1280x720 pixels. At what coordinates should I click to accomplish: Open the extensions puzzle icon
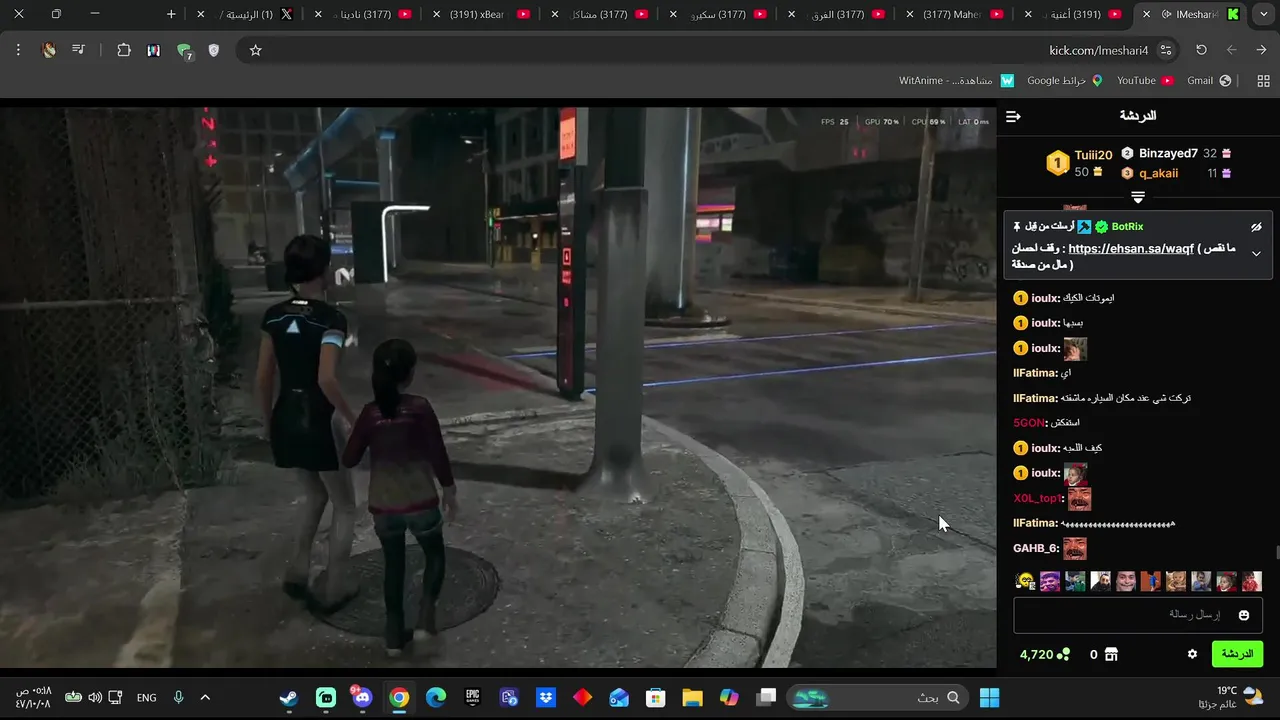tap(124, 50)
